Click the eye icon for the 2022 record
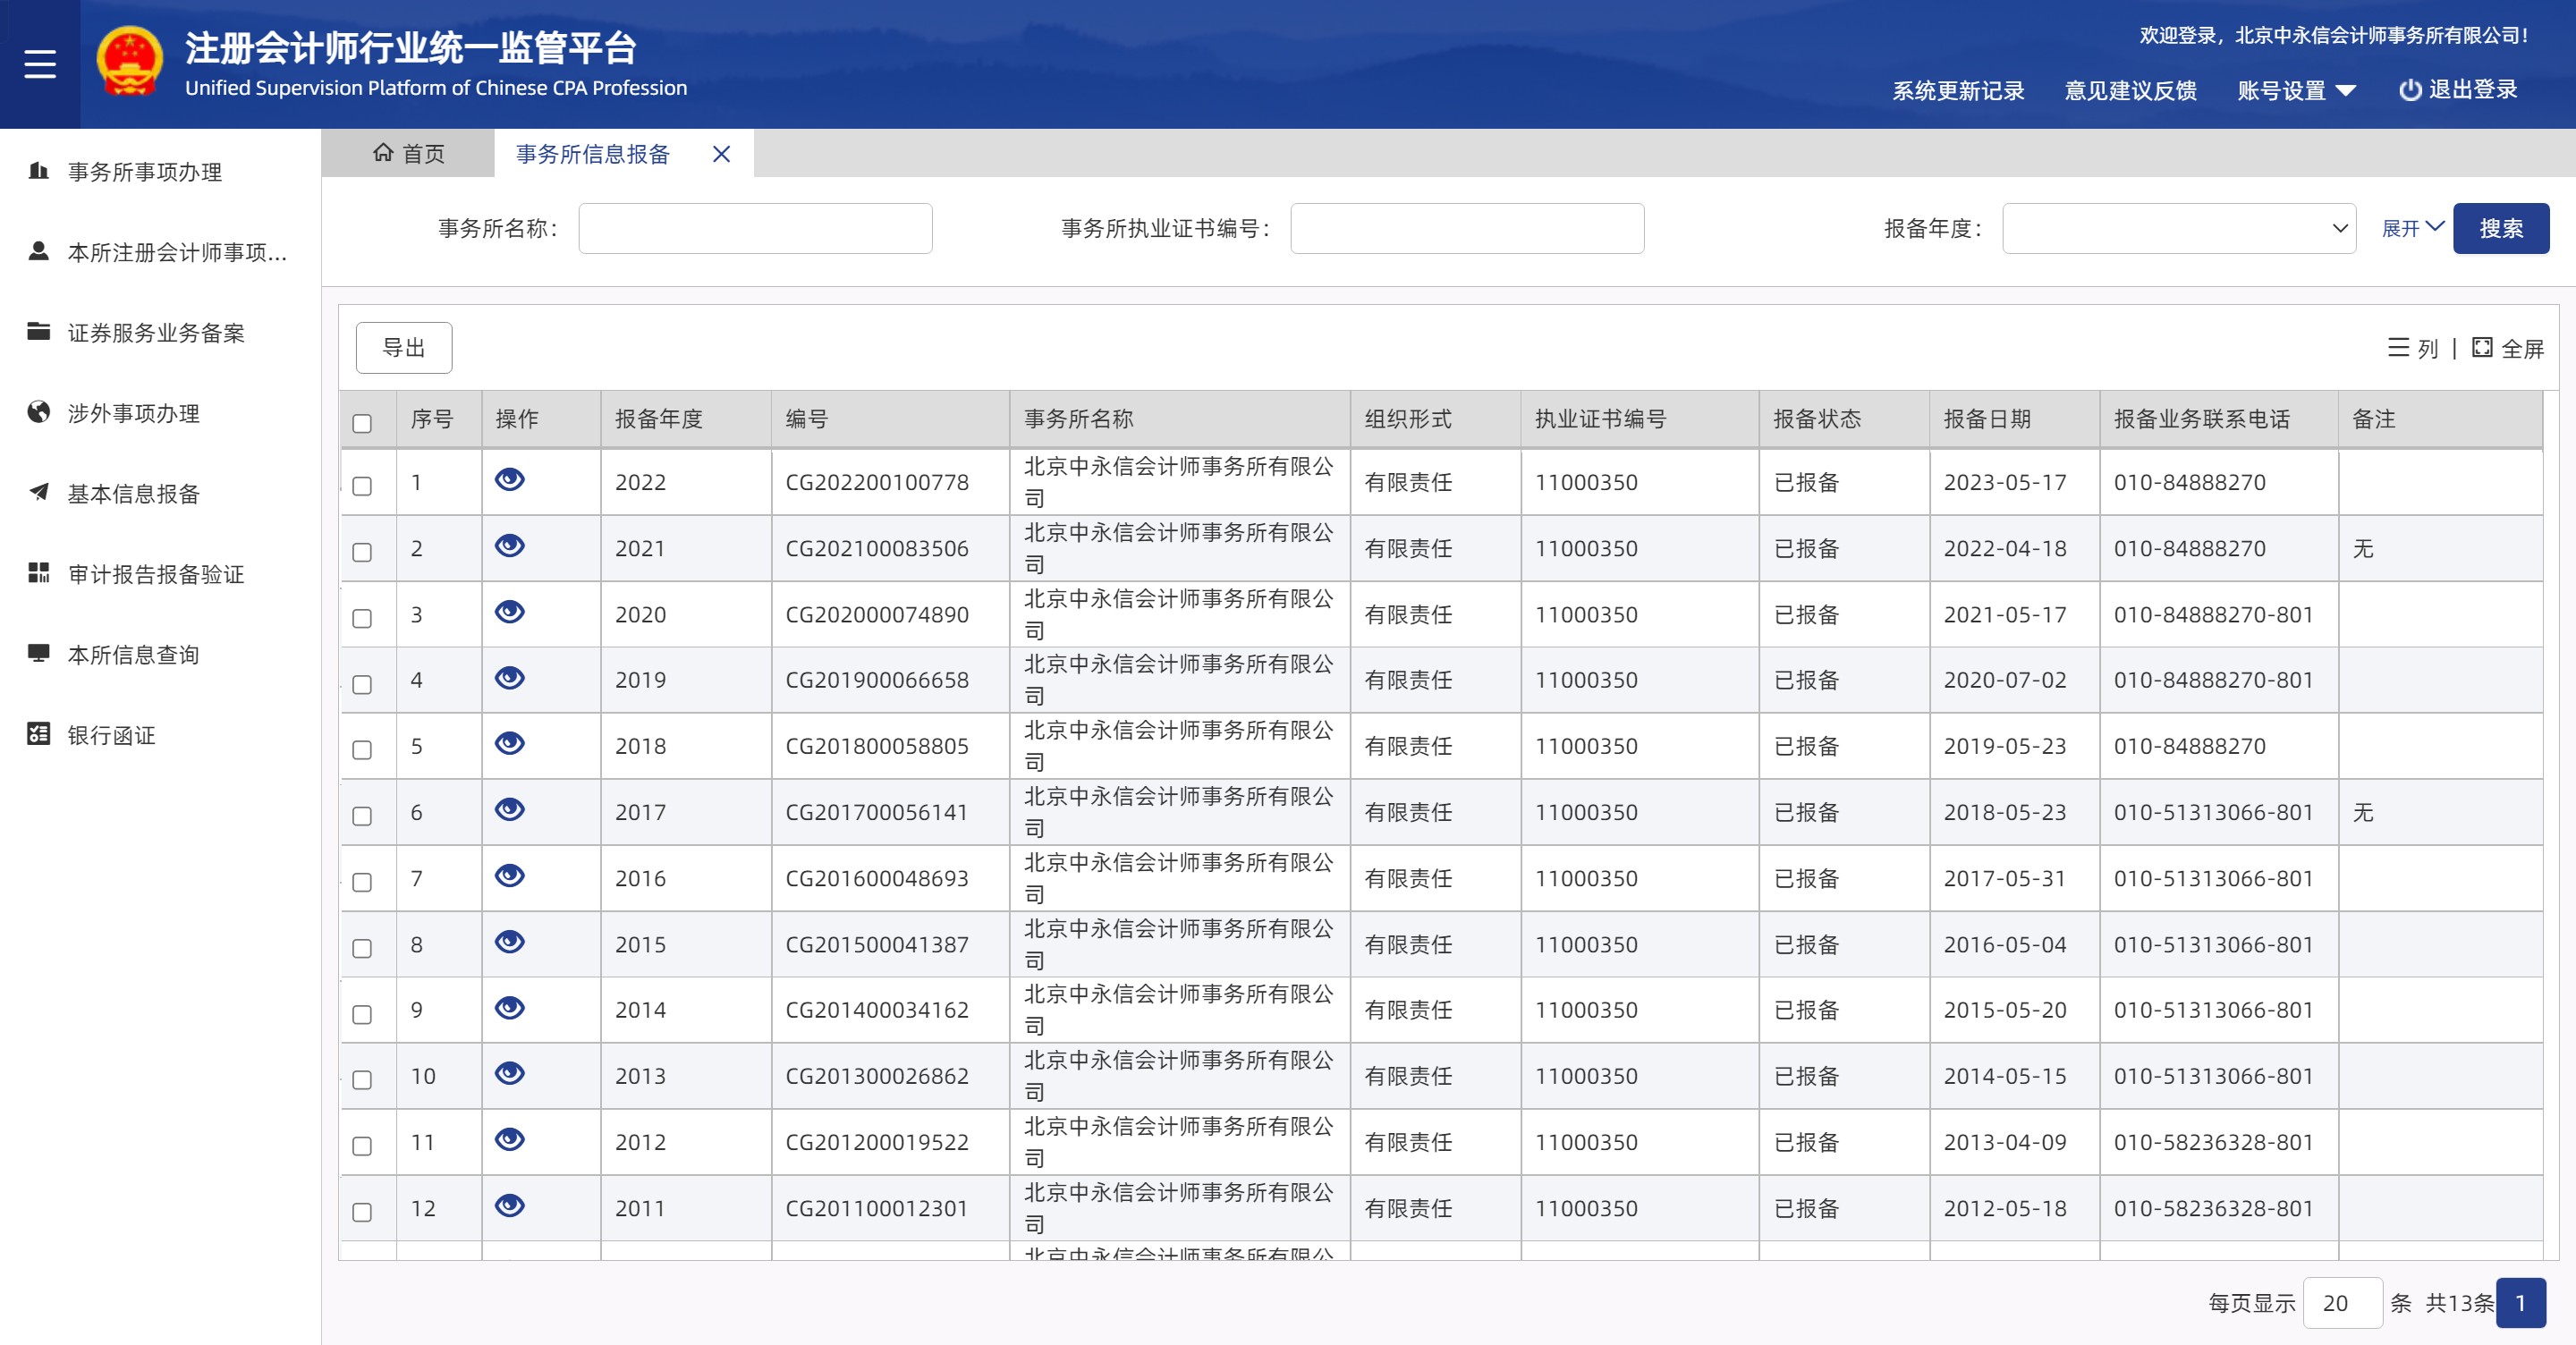2576x1345 pixels. (x=510, y=480)
